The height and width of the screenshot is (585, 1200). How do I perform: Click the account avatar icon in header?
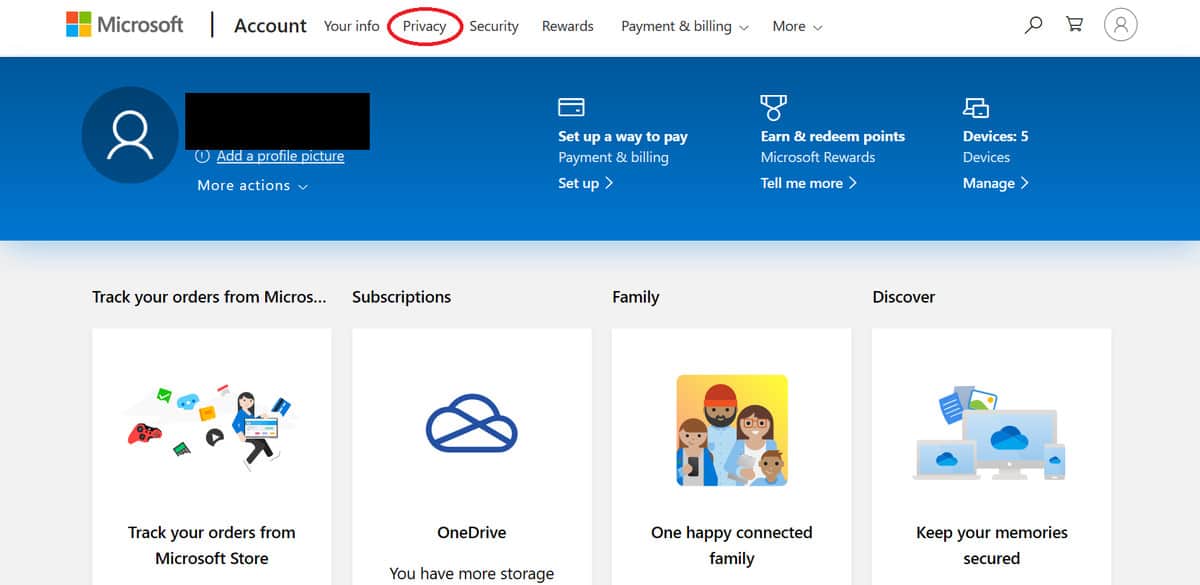[x=1121, y=26]
